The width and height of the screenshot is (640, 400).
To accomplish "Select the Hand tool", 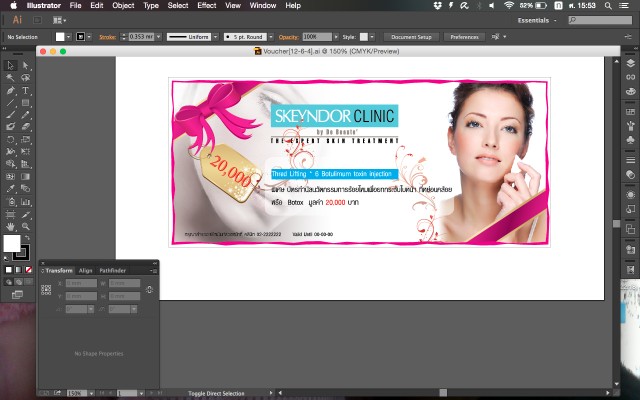I will tap(10, 226).
